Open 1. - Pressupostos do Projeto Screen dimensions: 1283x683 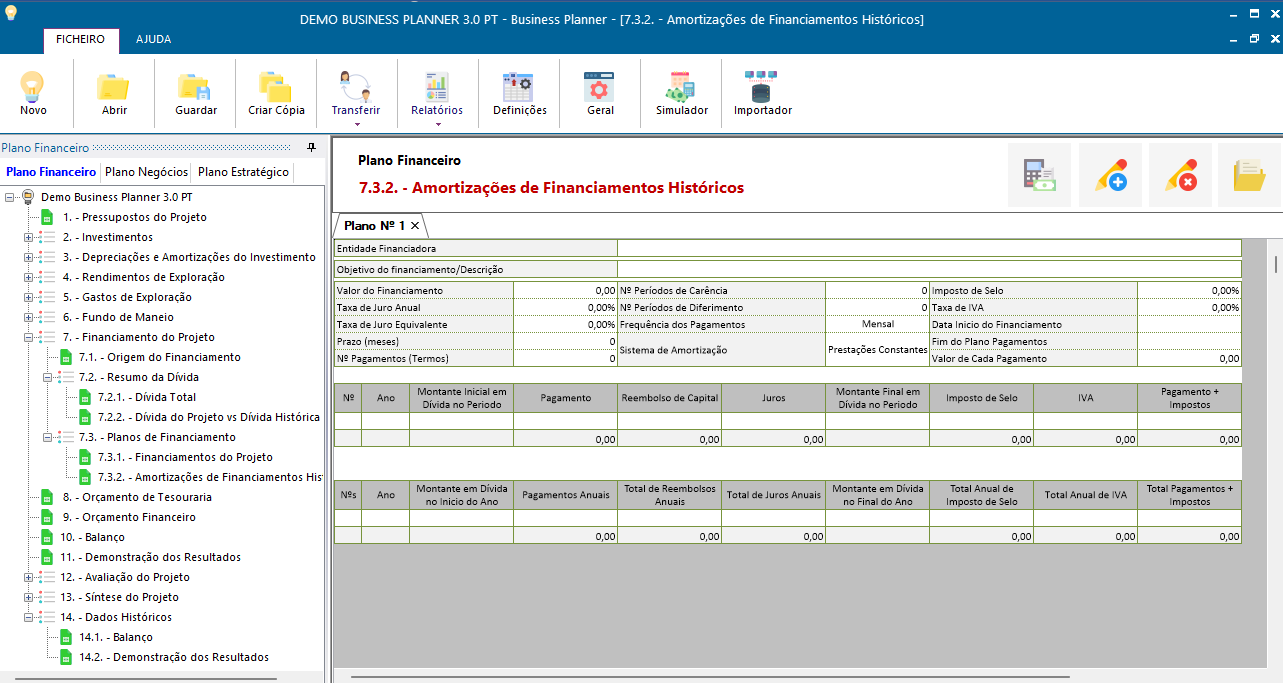click(134, 217)
